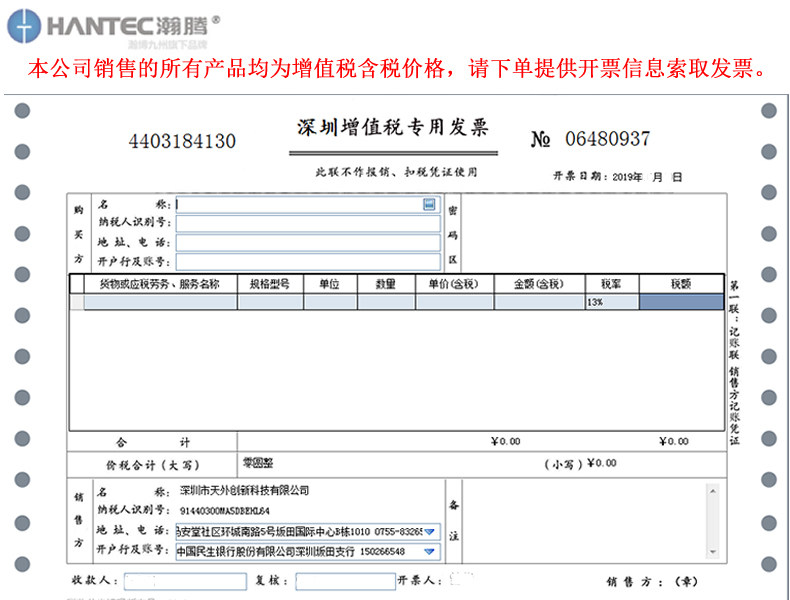Click the remarks scrollbar down arrow
This screenshot has height=600, width=790.
(x=713, y=552)
